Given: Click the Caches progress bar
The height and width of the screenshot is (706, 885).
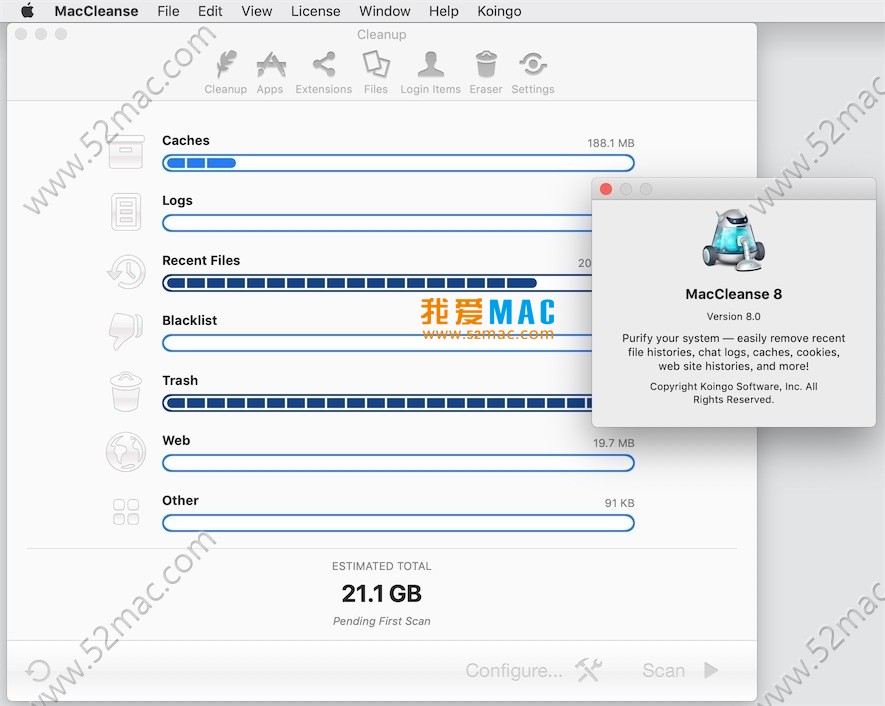Looking at the screenshot, I should (398, 163).
